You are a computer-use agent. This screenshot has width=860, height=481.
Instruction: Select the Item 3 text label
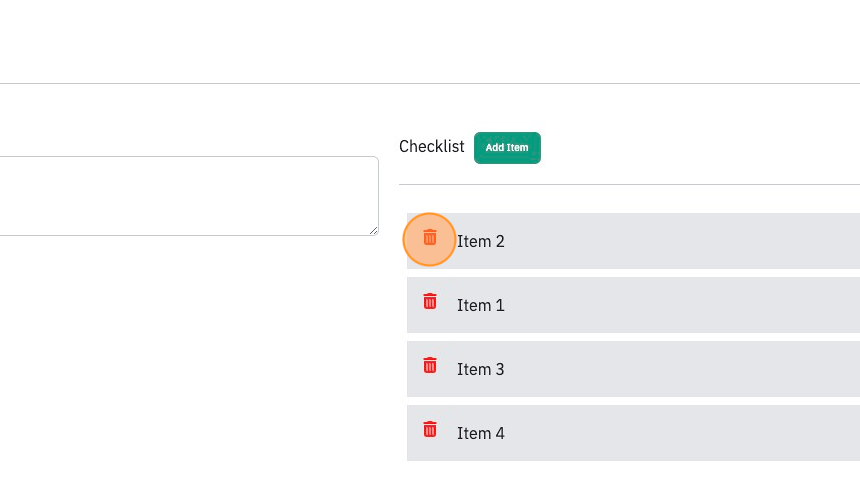tap(480, 369)
